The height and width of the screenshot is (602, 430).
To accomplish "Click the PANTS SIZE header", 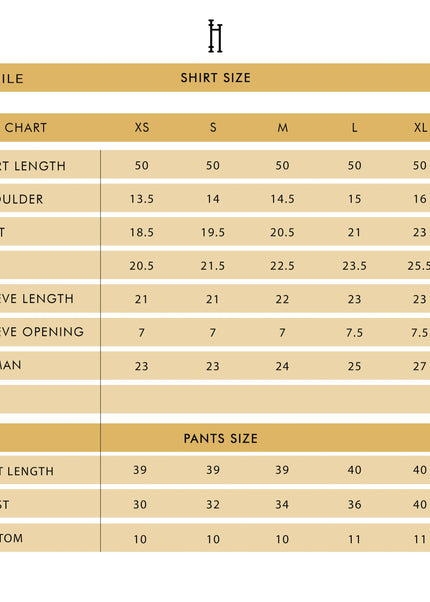I will (x=220, y=438).
